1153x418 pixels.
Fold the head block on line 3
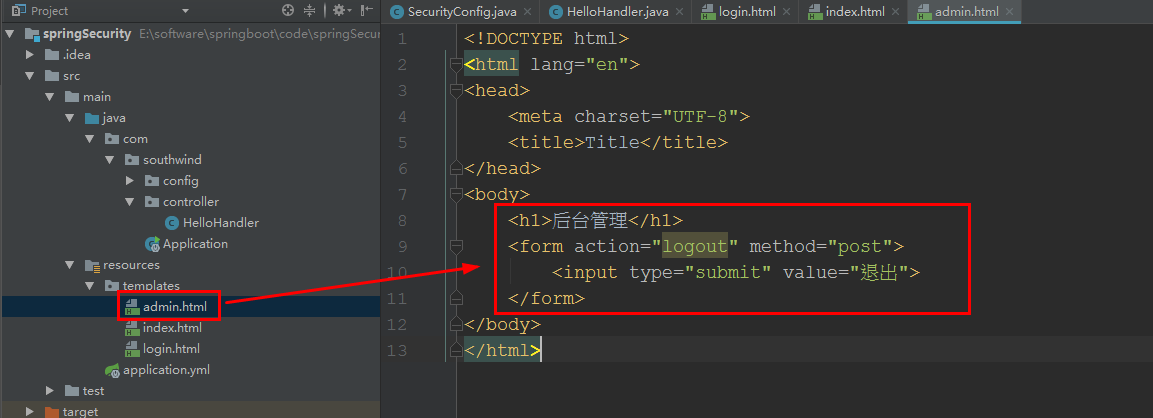pyautogui.click(x=456, y=91)
